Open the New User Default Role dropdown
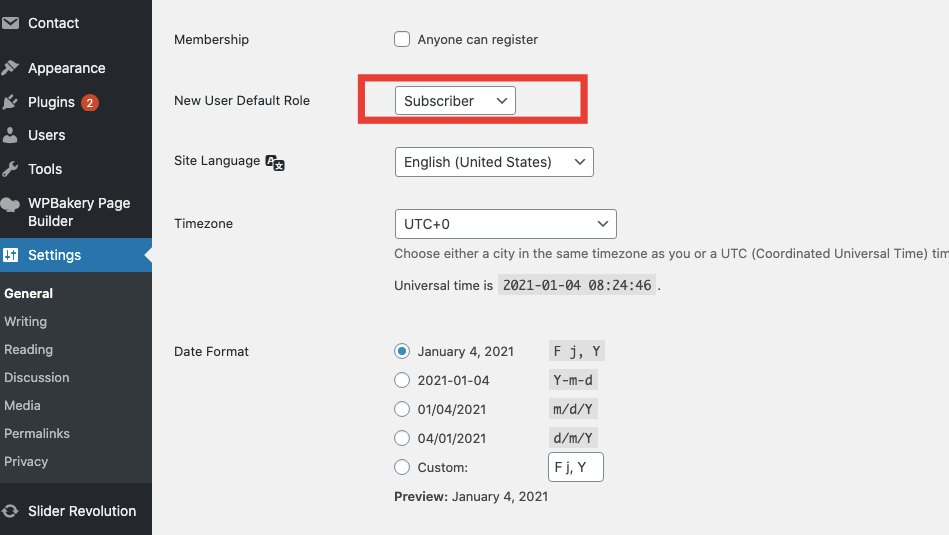 pos(455,101)
